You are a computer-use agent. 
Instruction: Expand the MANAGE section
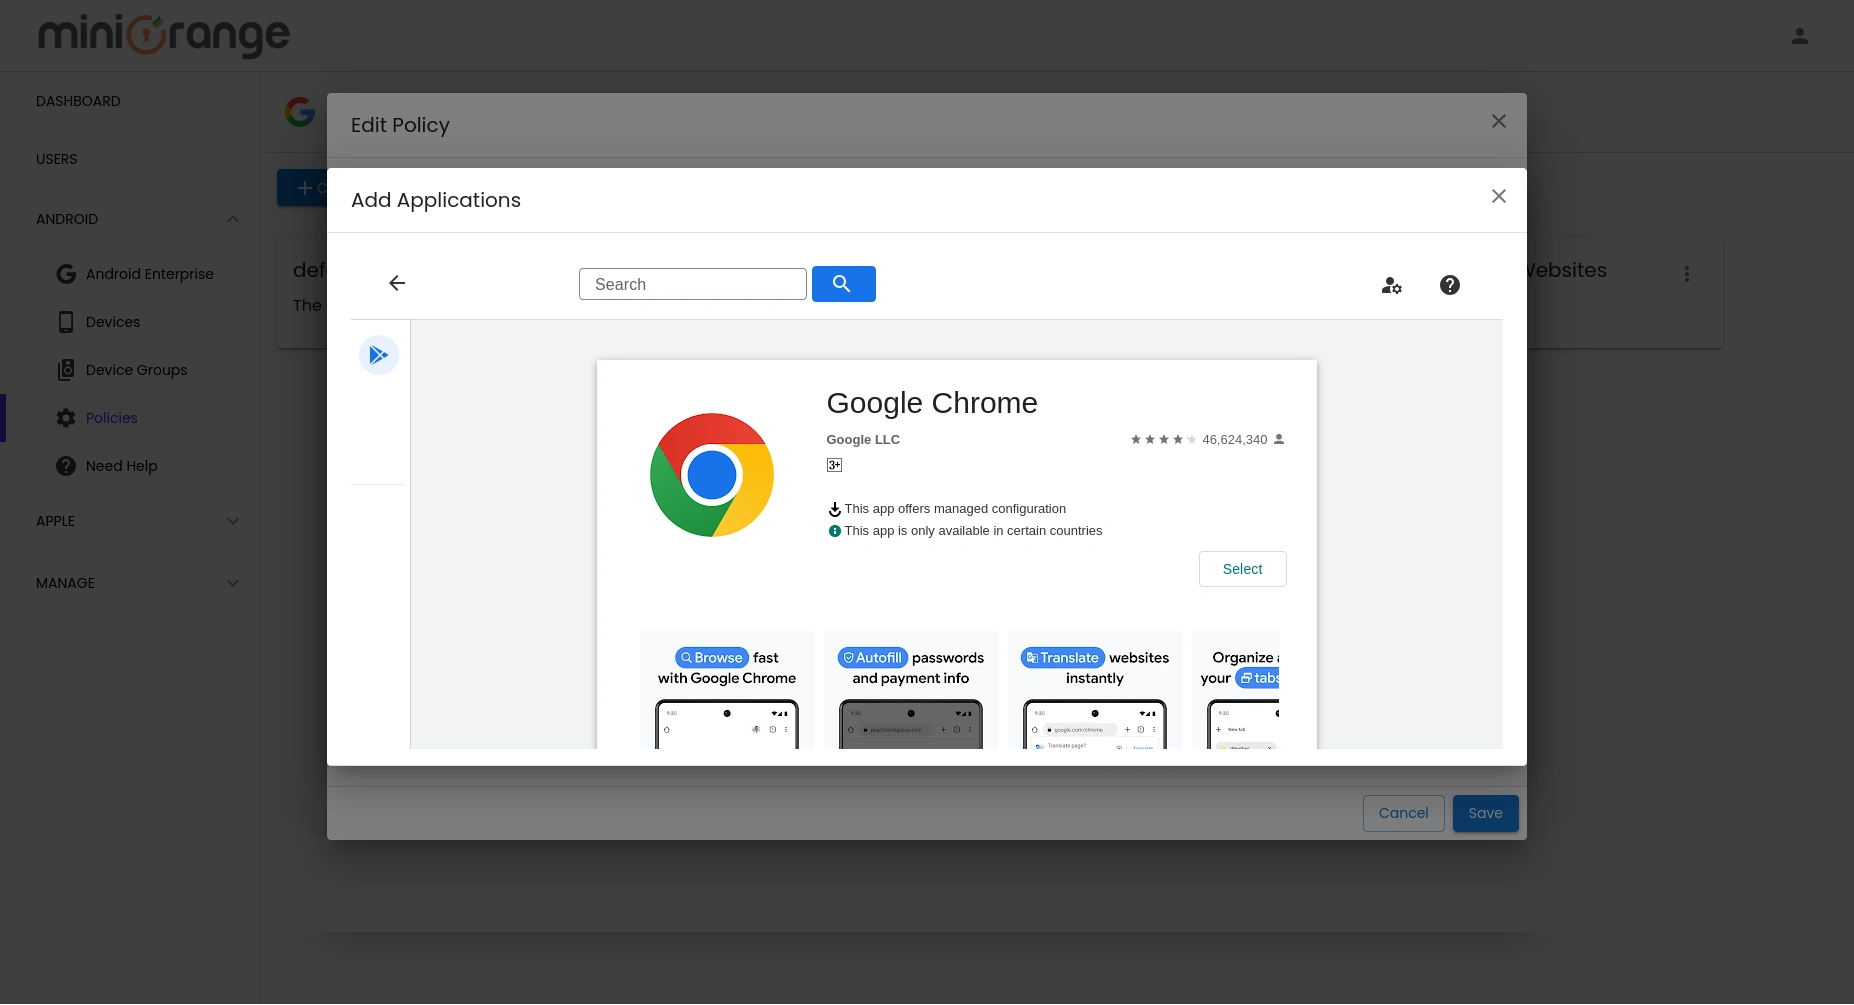[x=232, y=583]
